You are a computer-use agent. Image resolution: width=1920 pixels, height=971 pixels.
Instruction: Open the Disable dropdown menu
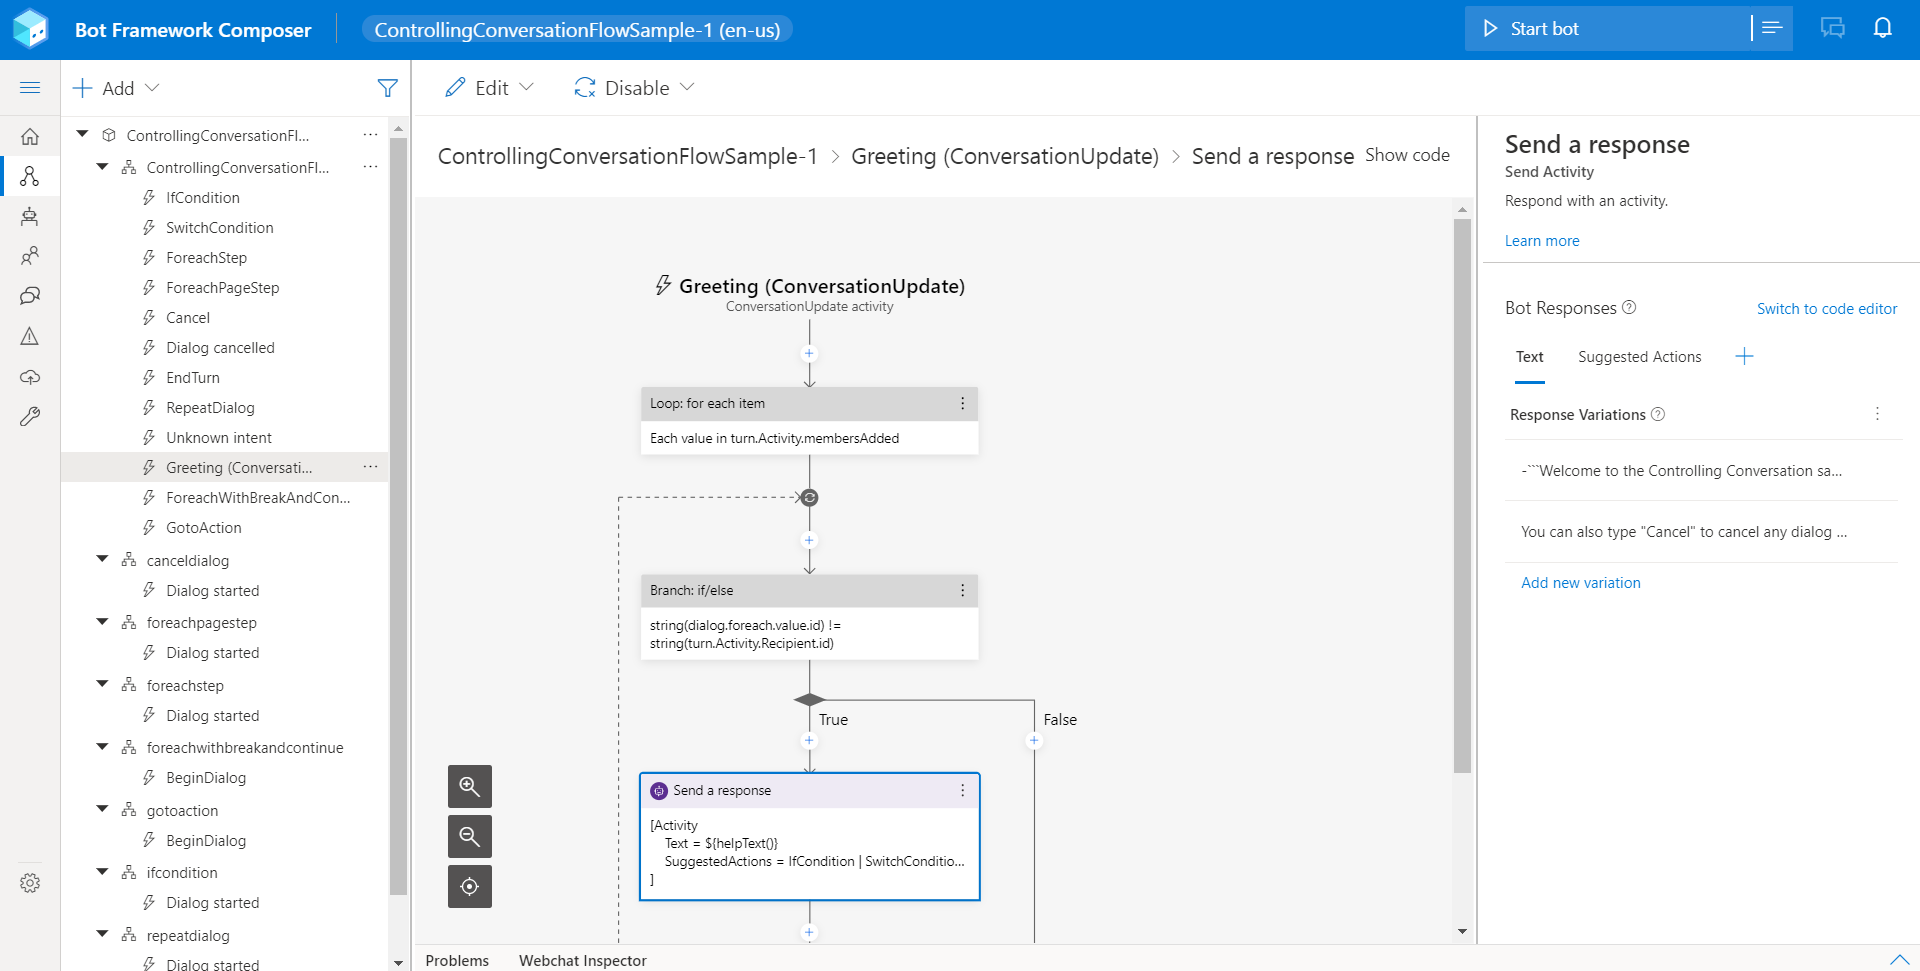click(634, 88)
